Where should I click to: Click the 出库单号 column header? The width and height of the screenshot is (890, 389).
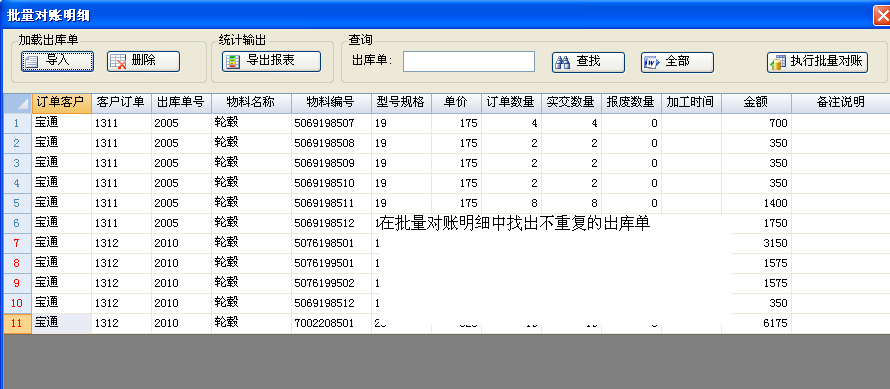pos(181,103)
